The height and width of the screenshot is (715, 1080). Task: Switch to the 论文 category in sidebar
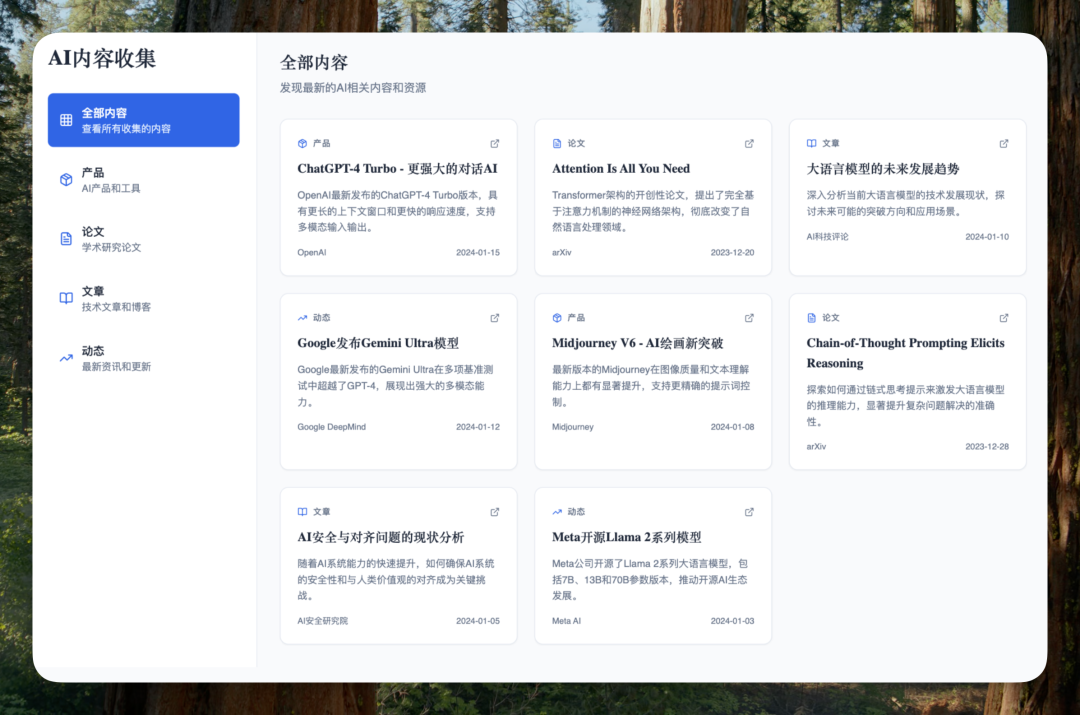(143, 239)
